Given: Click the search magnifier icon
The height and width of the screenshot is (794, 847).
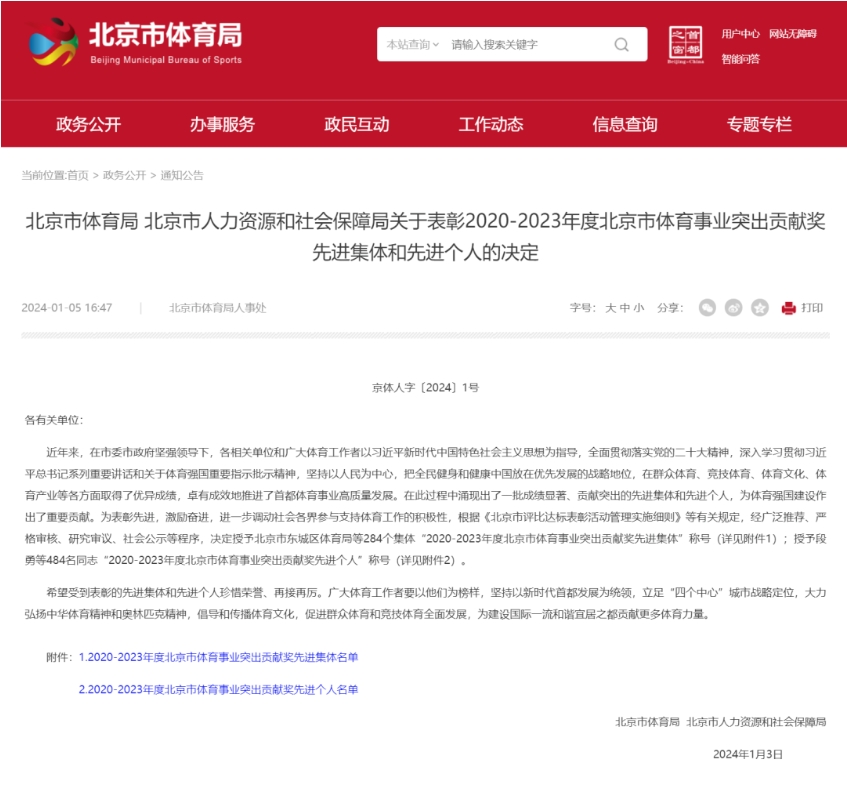Looking at the screenshot, I should click(x=622, y=44).
